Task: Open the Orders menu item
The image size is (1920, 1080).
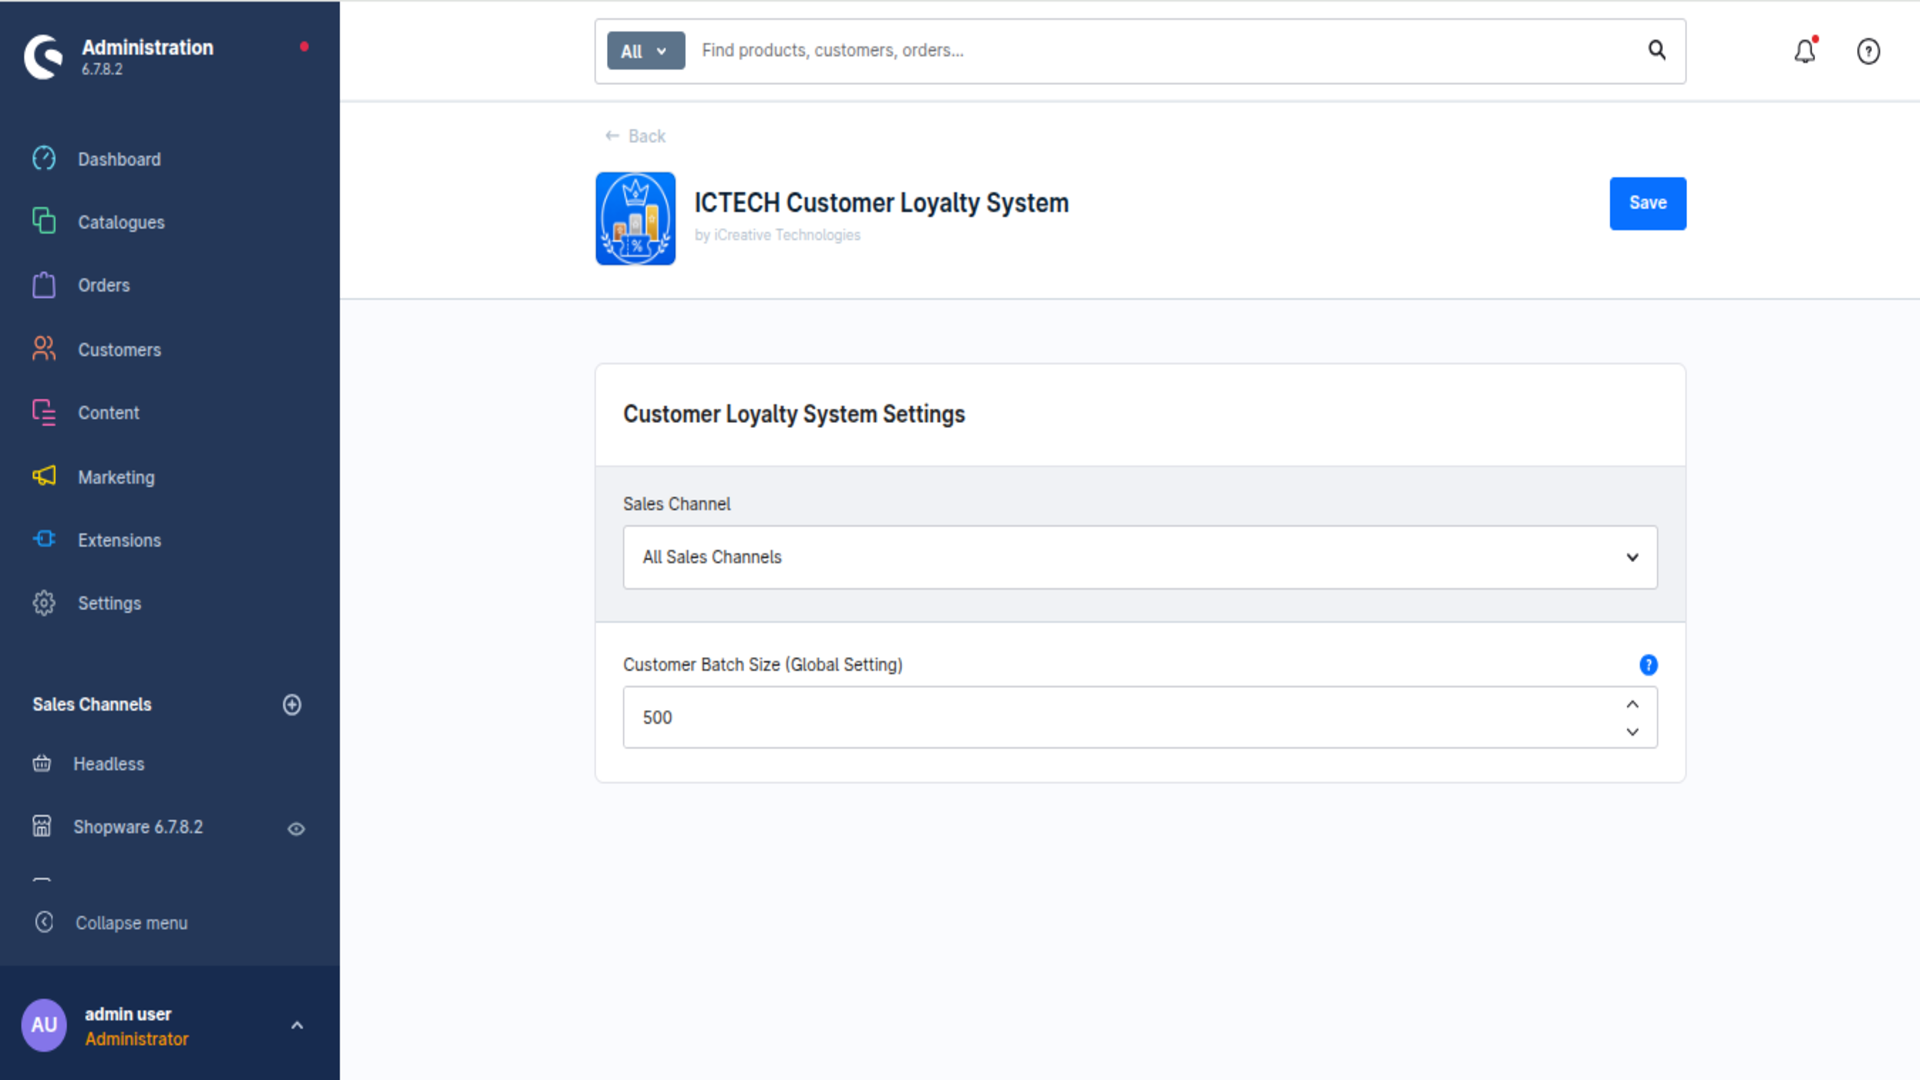Action: coord(104,285)
